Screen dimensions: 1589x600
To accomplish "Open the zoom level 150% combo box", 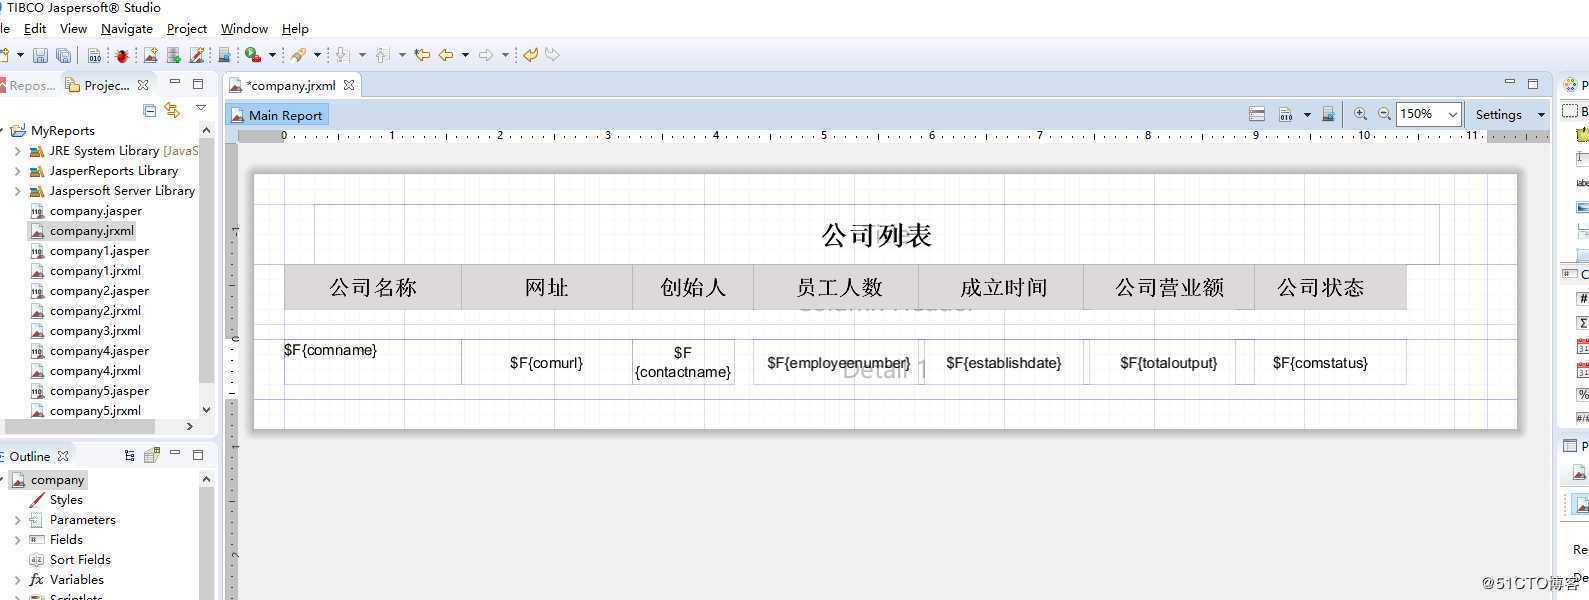I will [x=1429, y=114].
